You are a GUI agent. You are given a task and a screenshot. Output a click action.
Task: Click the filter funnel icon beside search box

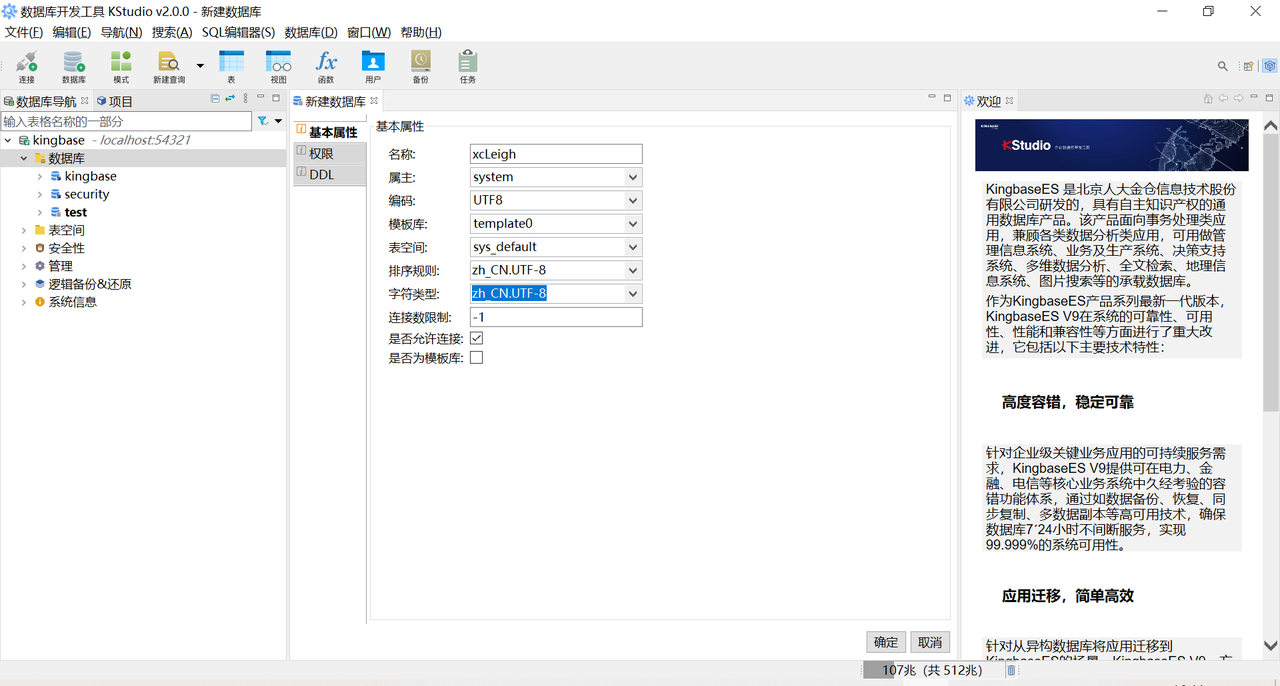click(x=263, y=121)
